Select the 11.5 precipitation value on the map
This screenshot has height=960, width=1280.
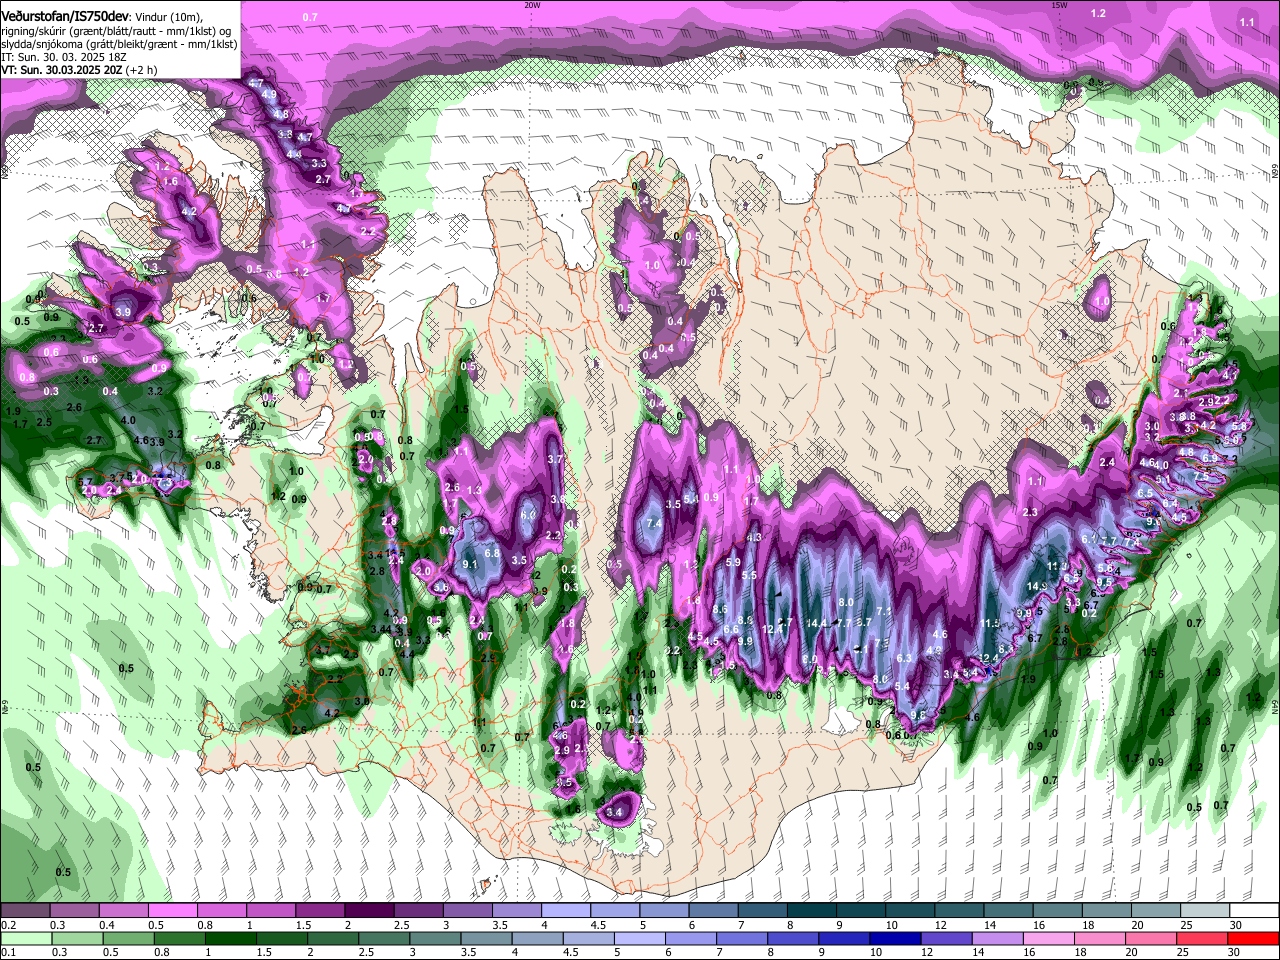pos(990,623)
